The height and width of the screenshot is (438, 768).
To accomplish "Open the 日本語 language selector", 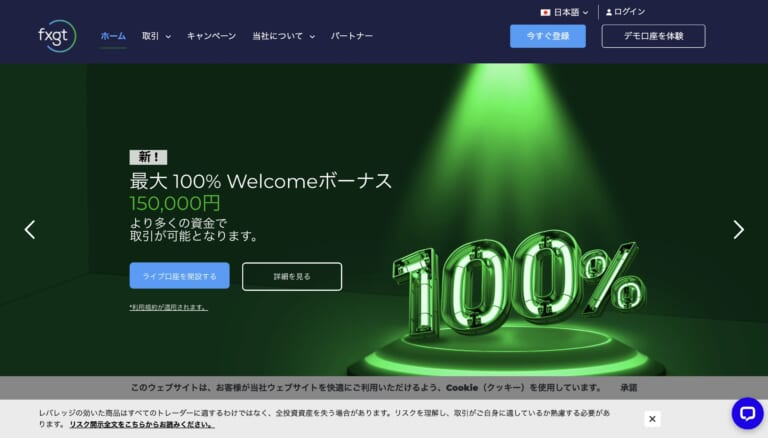I will pos(564,12).
